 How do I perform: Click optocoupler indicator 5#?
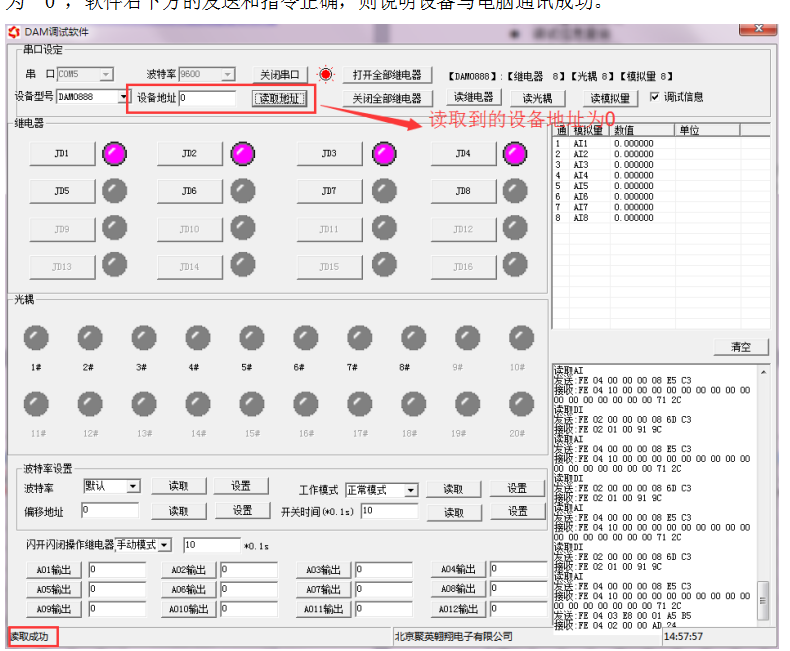pos(246,338)
